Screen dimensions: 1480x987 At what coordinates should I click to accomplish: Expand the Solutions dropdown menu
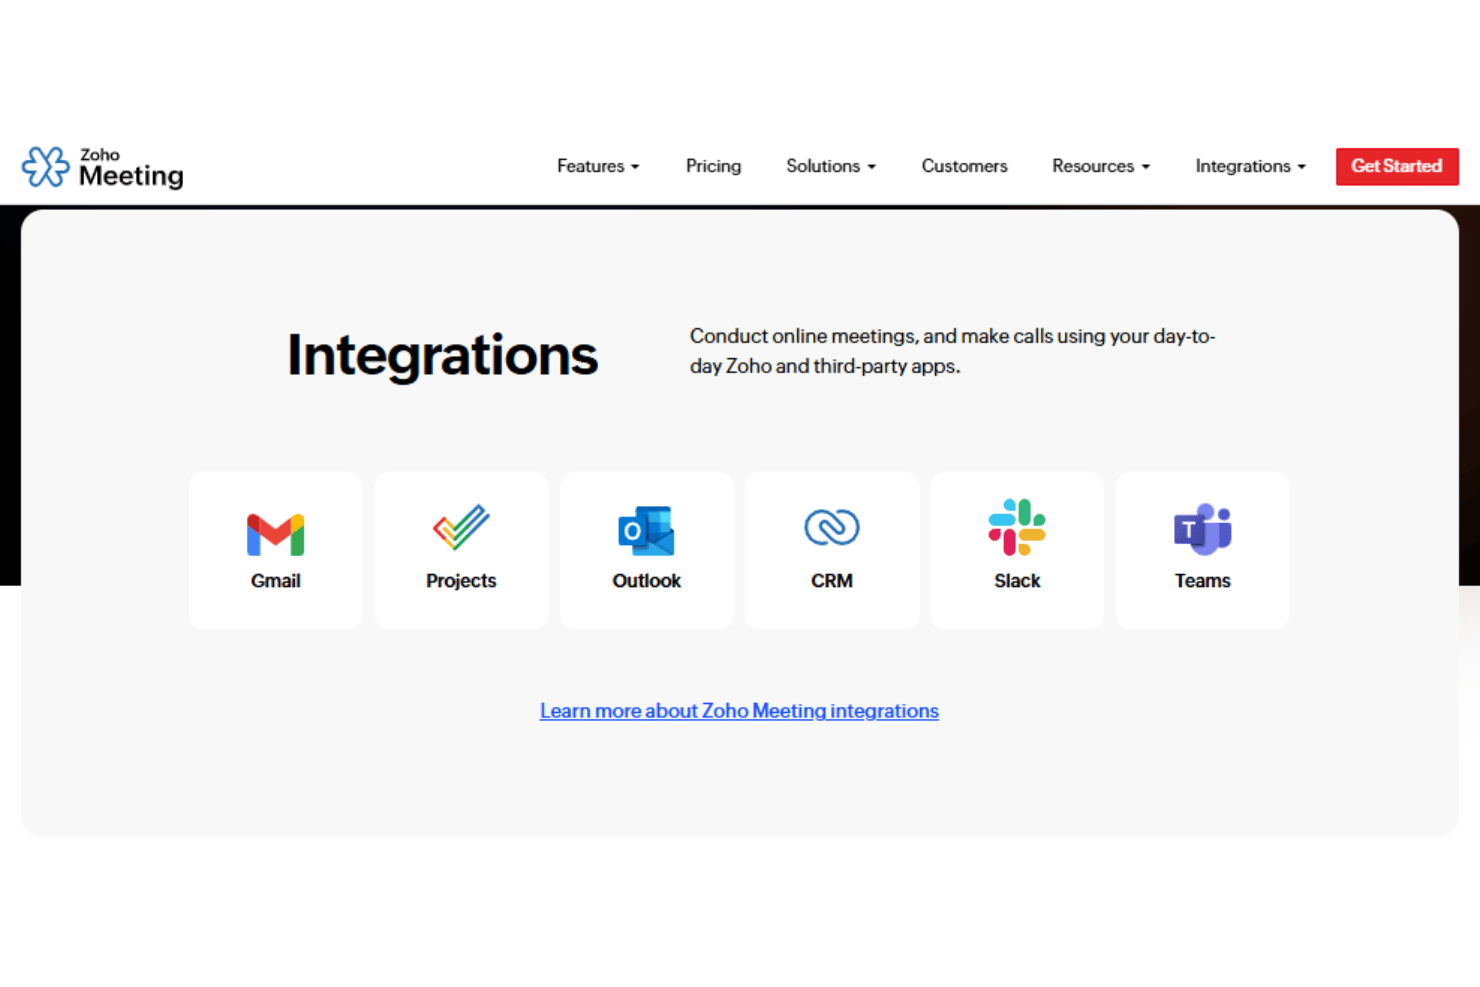click(831, 166)
